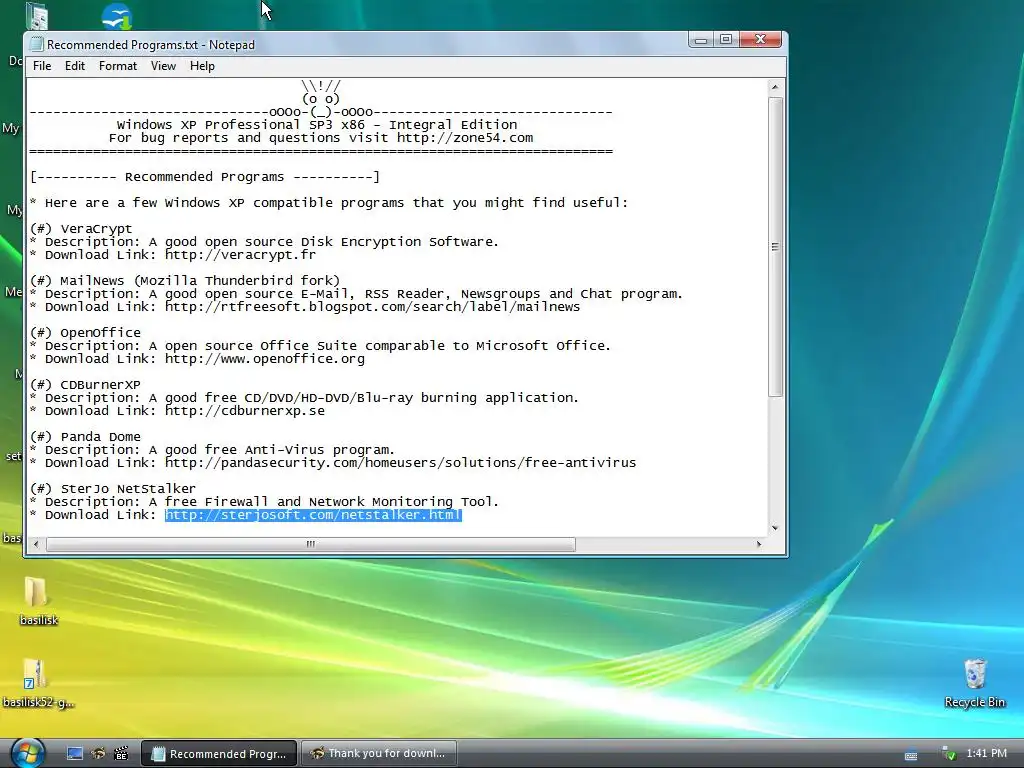
Task: Click the on-screen keyboard tray icon
Action: [911, 755]
